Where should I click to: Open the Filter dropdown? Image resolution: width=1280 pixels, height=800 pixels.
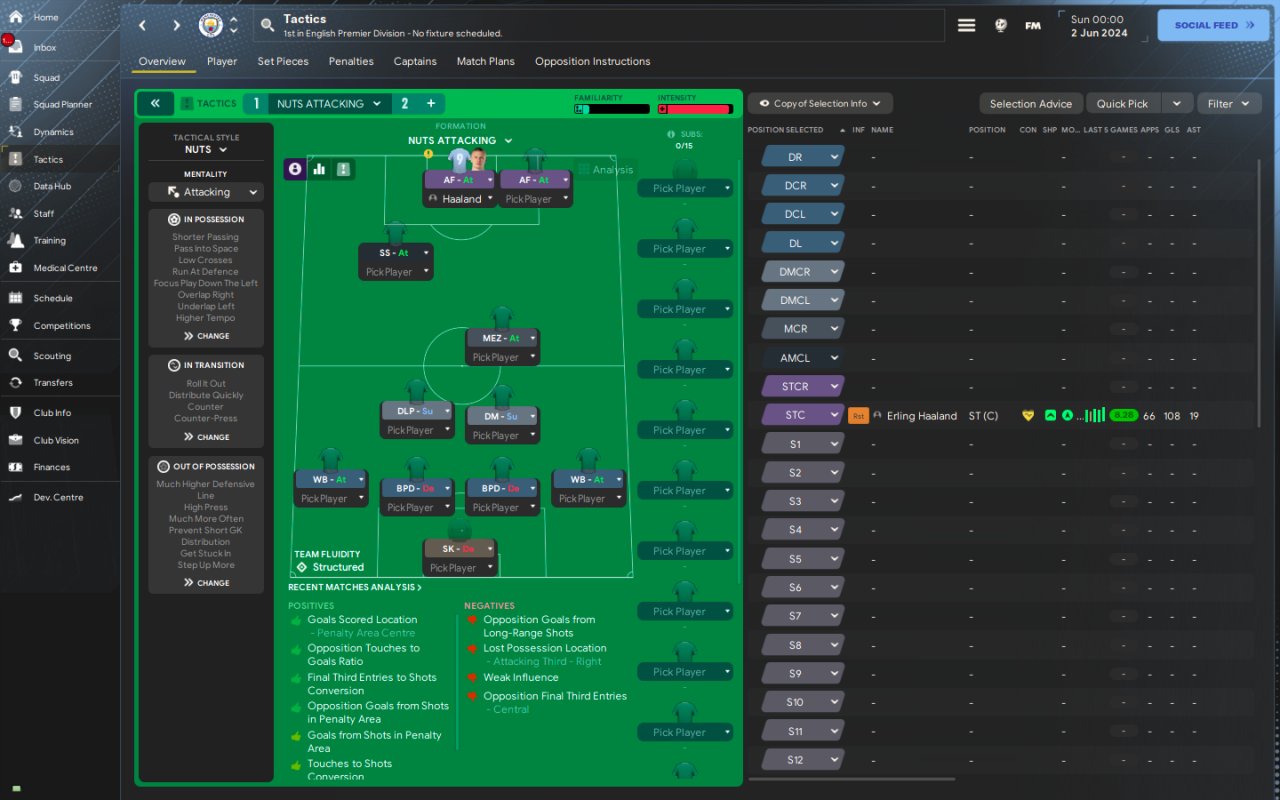(1229, 103)
